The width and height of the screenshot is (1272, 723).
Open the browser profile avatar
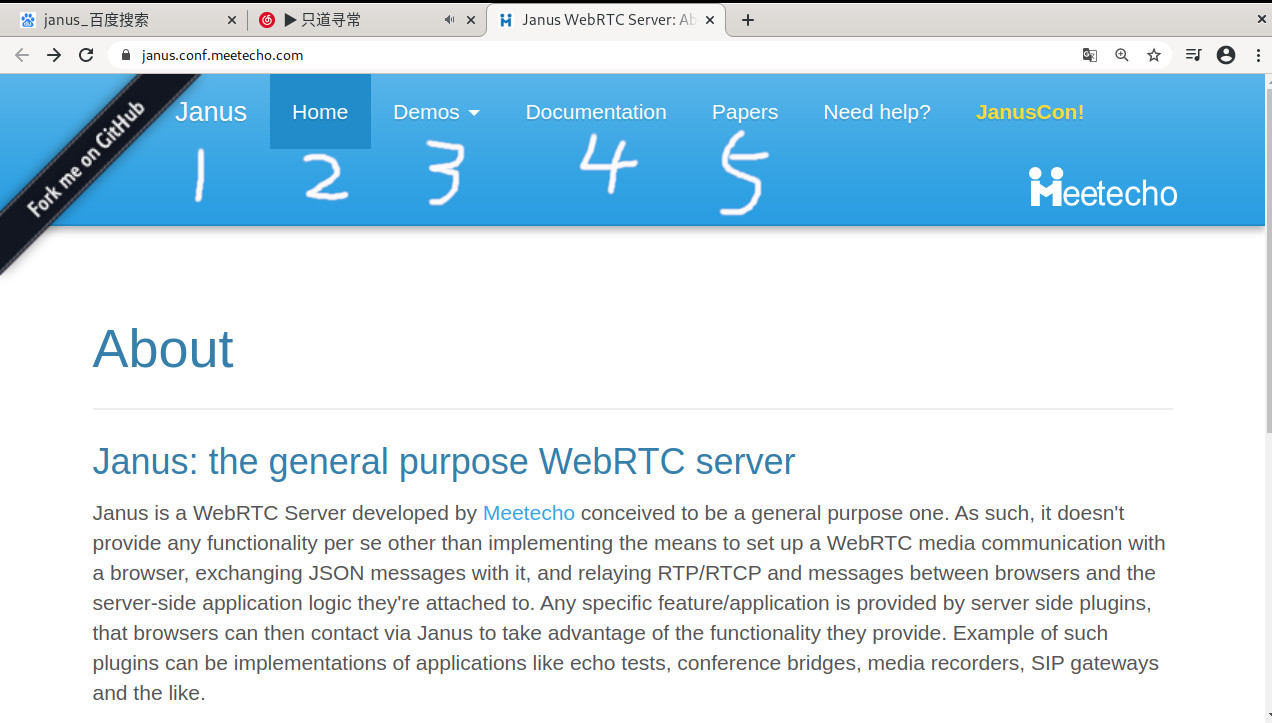(x=1226, y=55)
